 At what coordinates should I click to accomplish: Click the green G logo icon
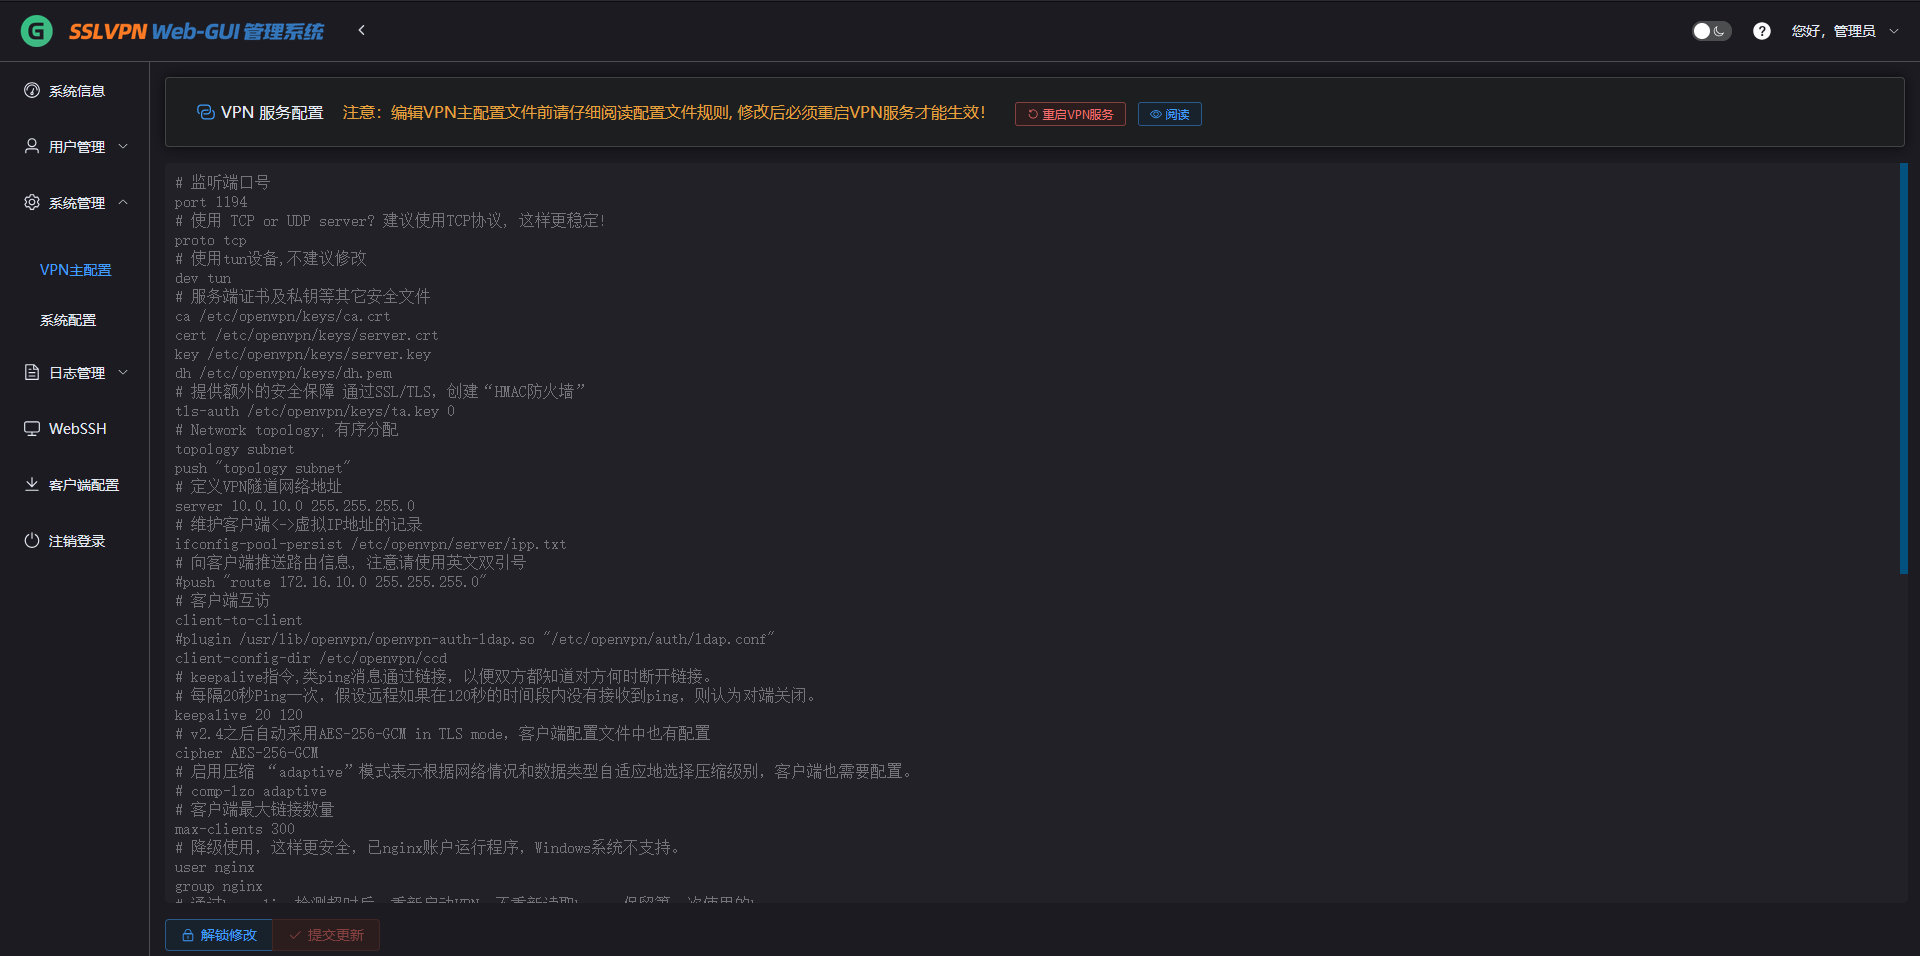coord(37,31)
